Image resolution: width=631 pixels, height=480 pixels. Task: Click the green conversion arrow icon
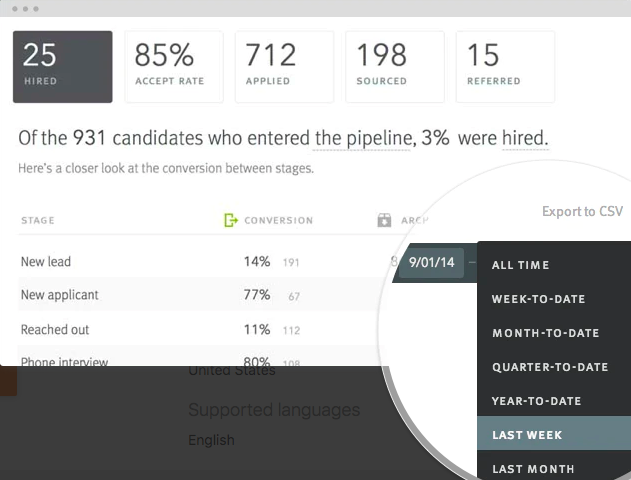click(231, 220)
